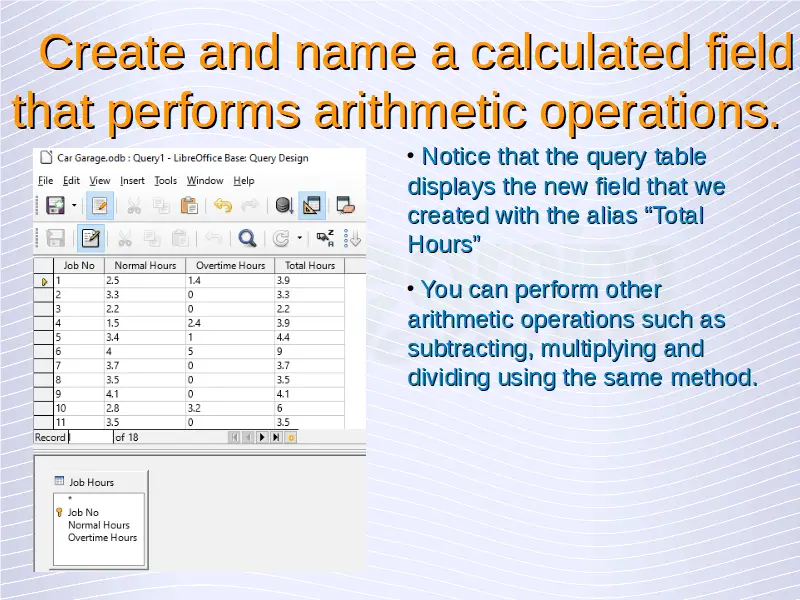Image resolution: width=800 pixels, height=600 pixels.
Task: Go to the previous record
Action: [248, 437]
